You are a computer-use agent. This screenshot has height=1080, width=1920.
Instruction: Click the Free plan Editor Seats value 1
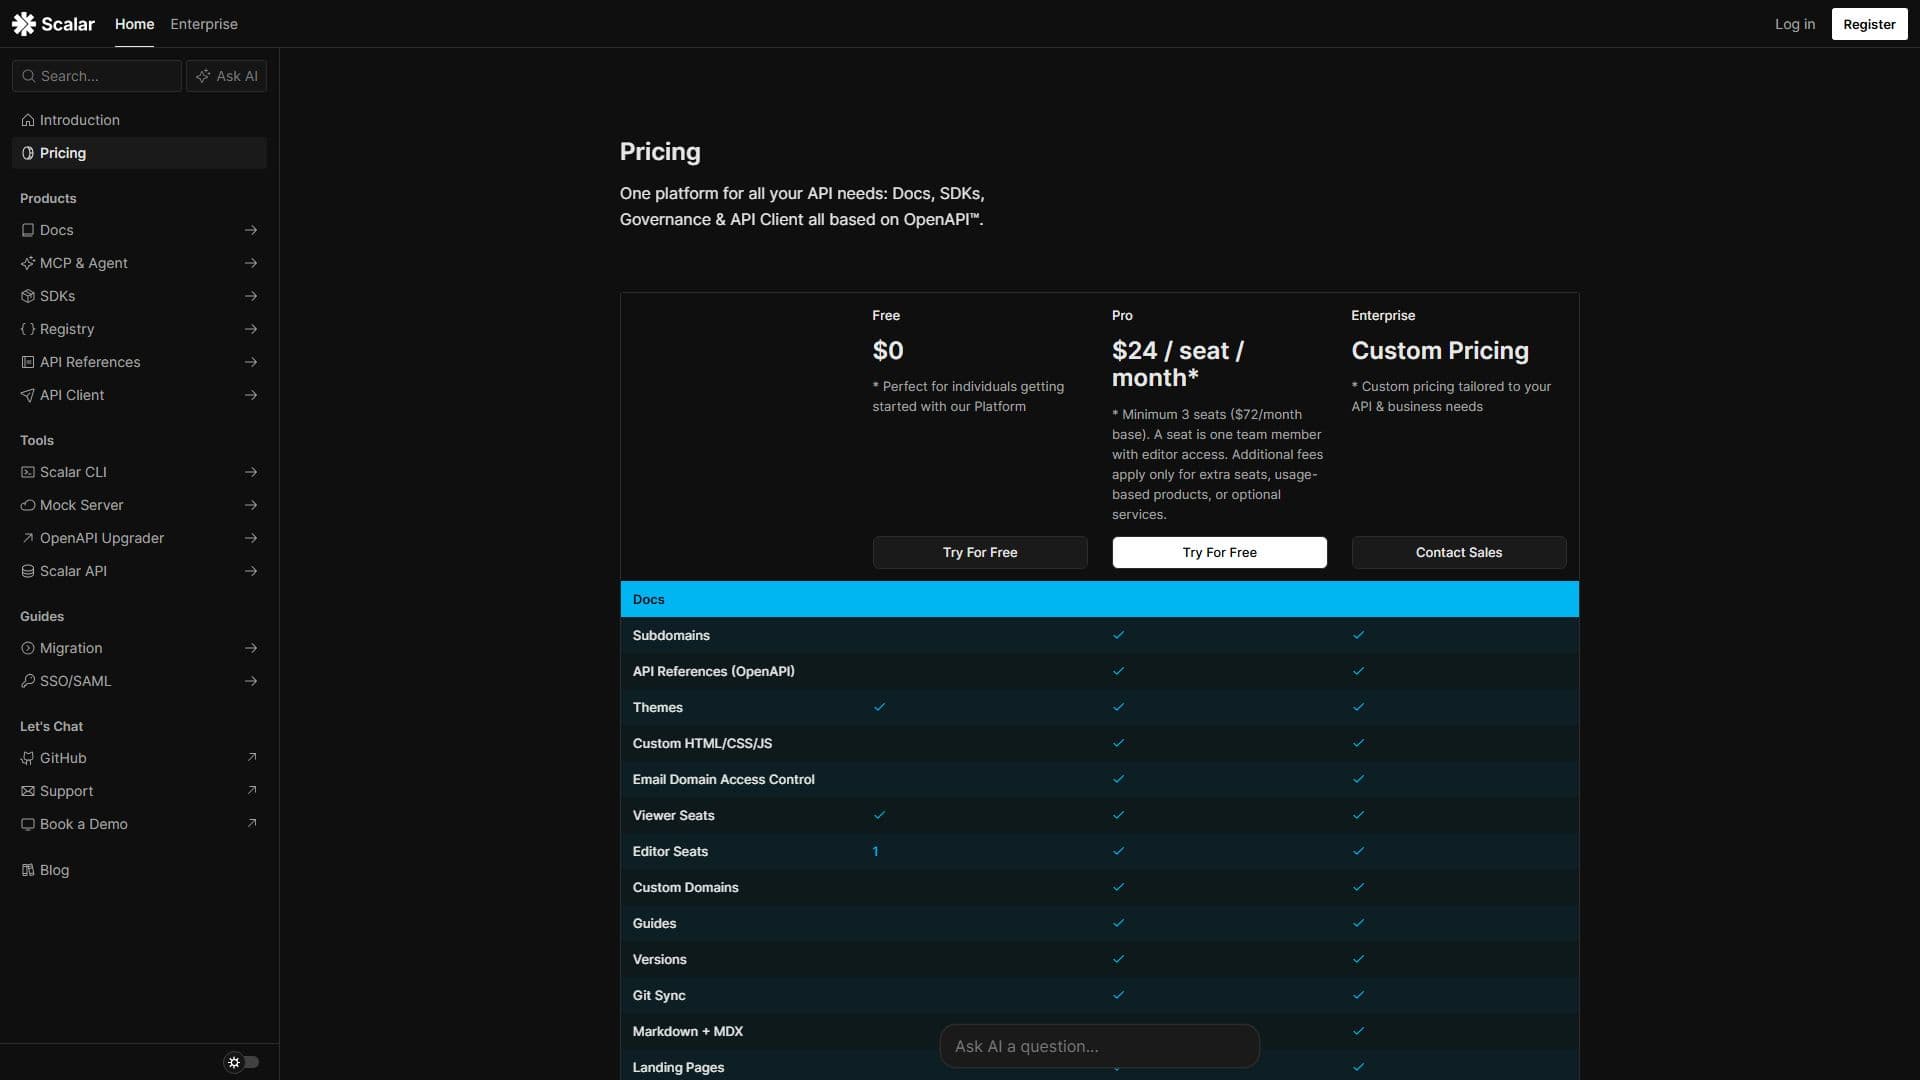click(x=875, y=851)
